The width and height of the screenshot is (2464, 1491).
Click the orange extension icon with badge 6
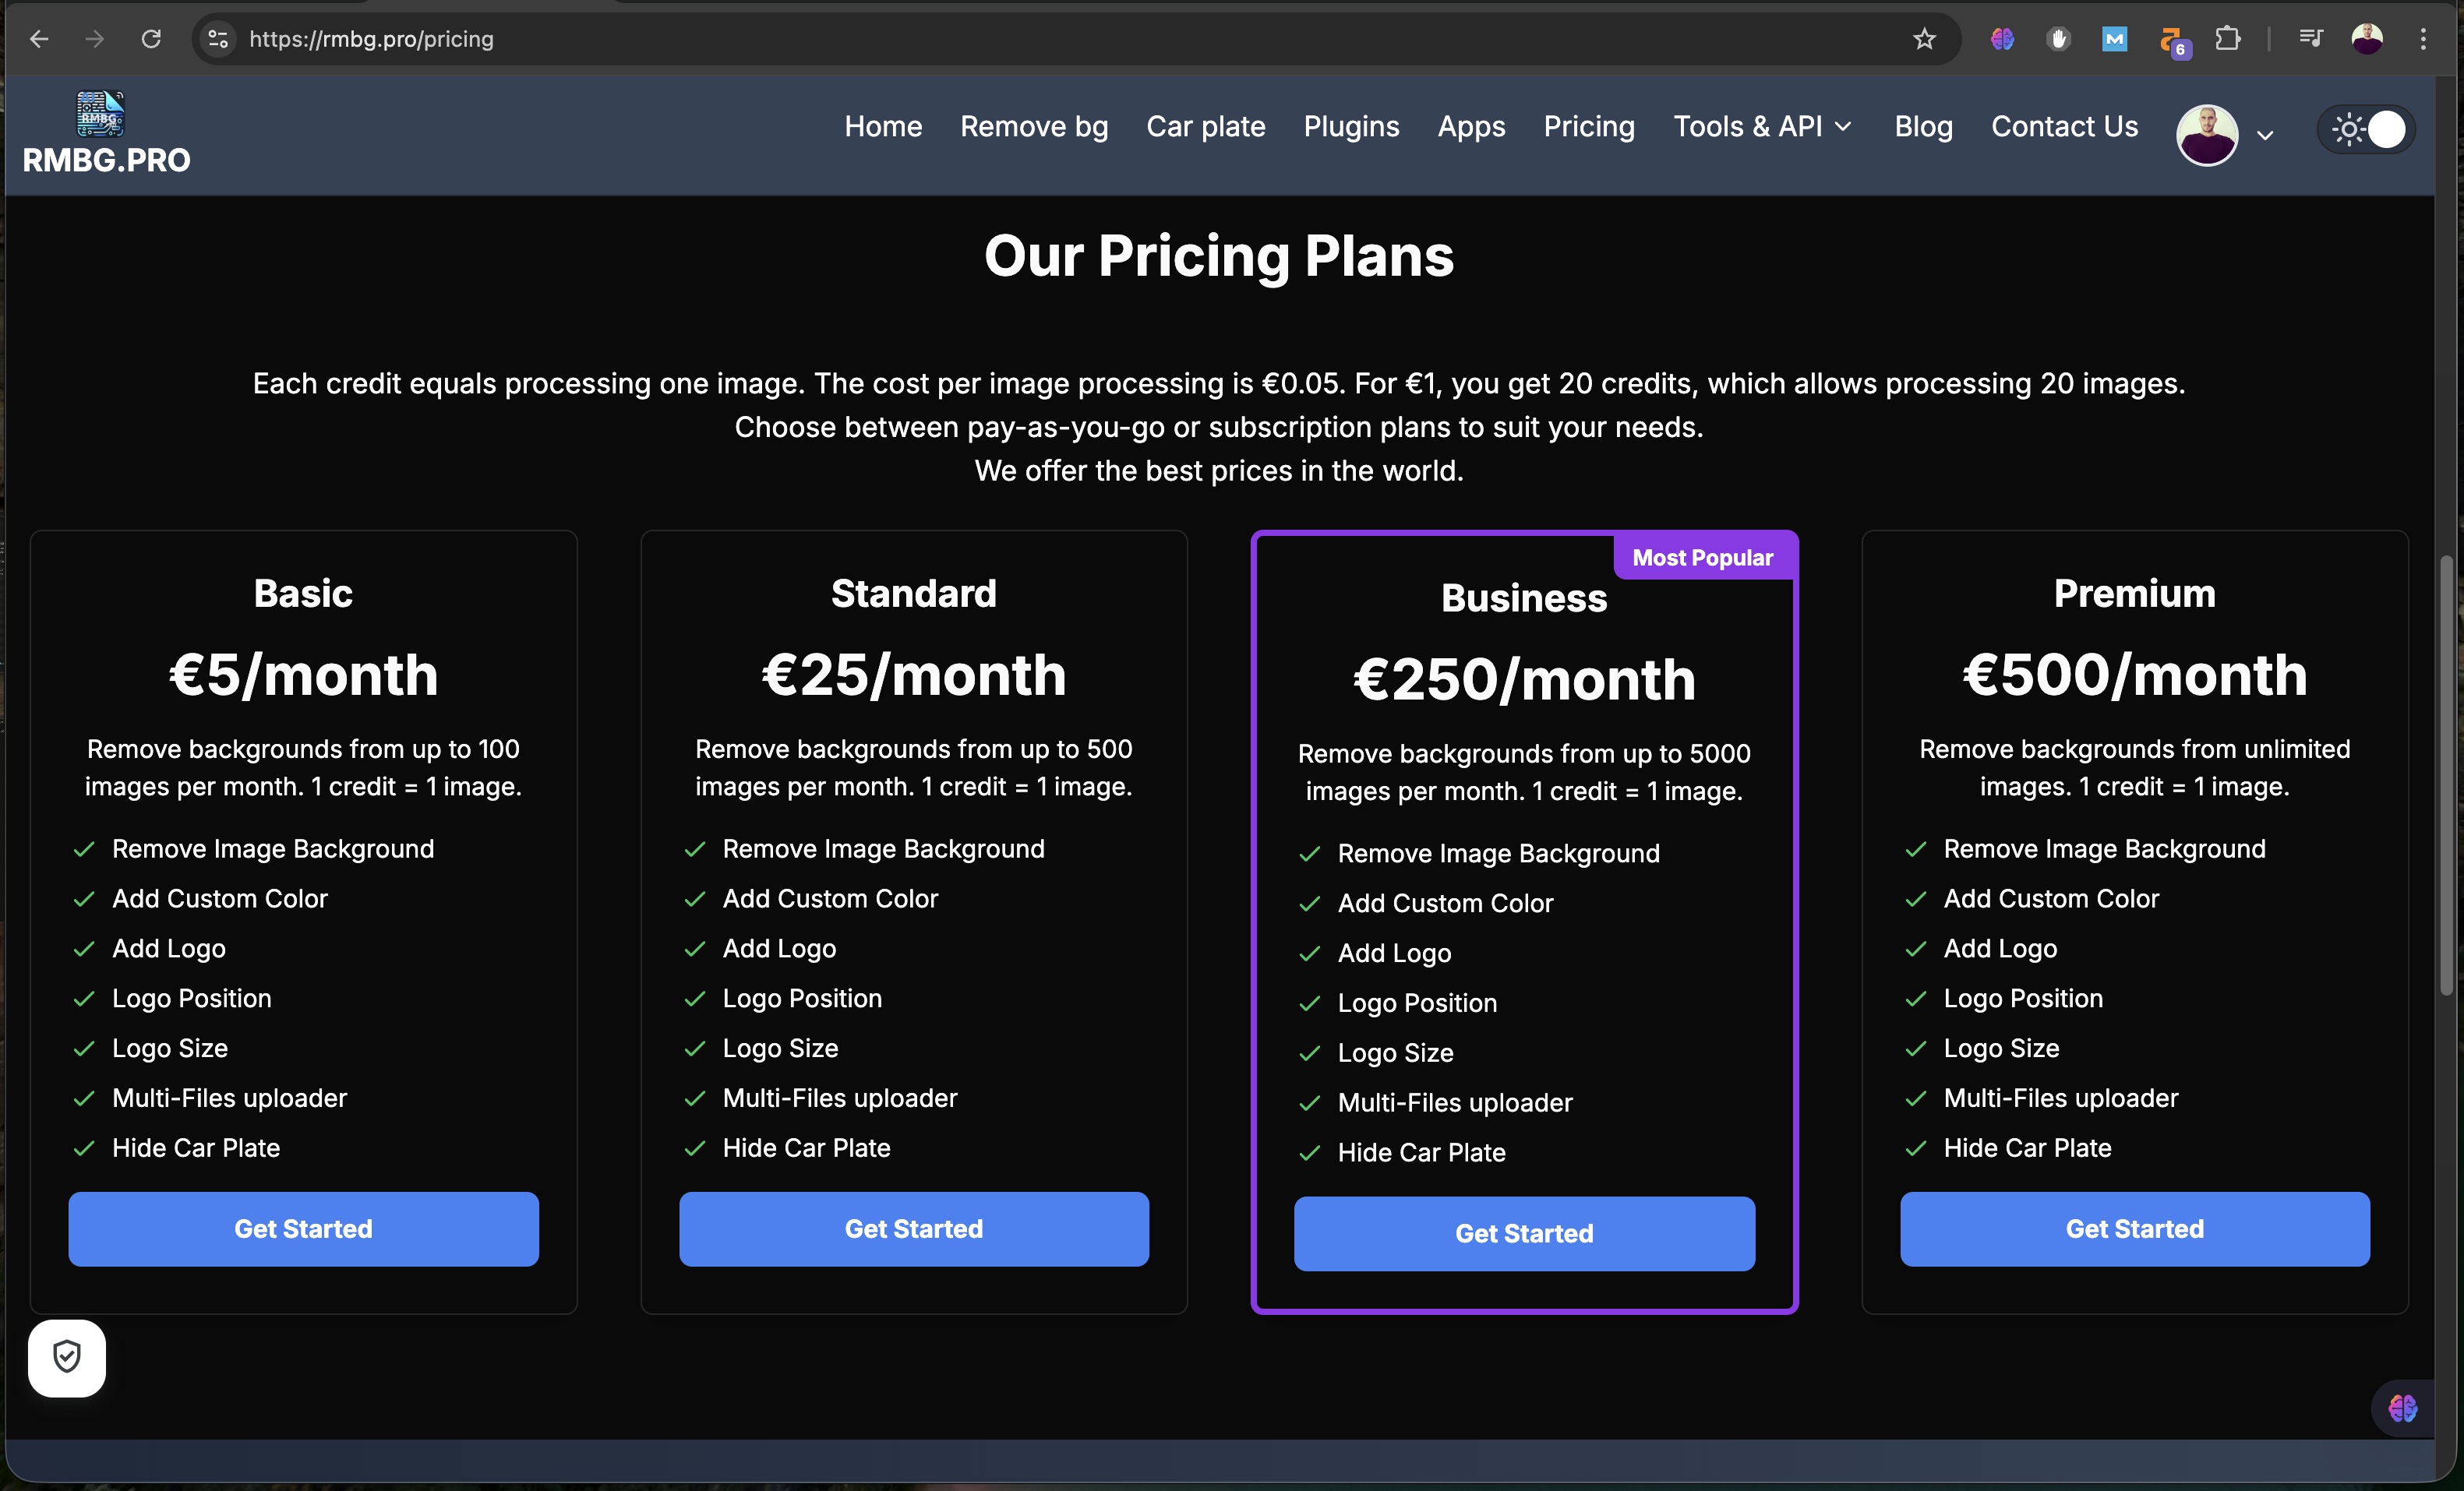coord(2172,41)
